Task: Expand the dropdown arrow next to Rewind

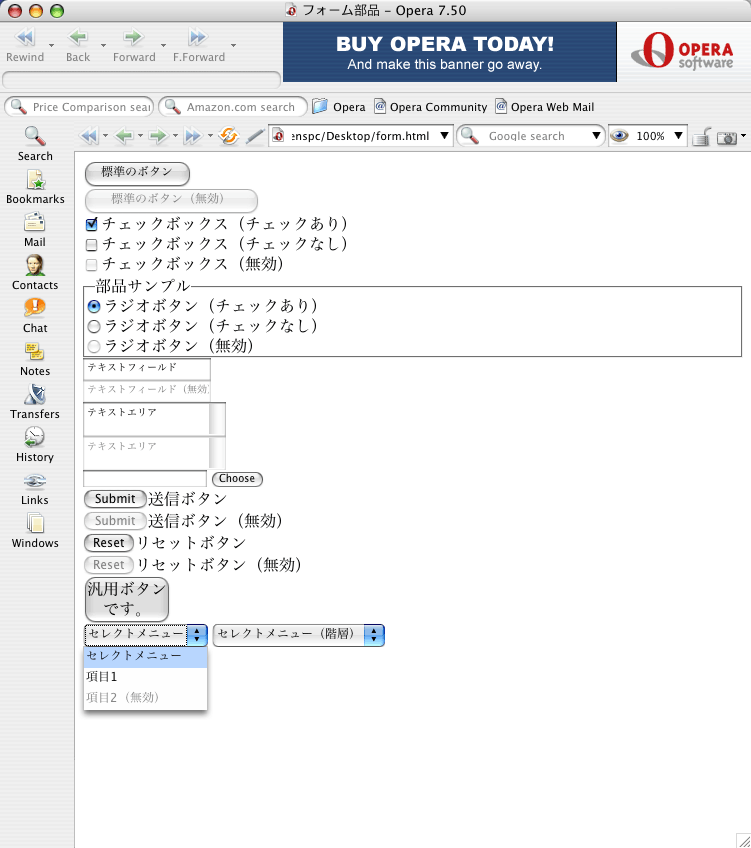Action: pyautogui.click(x=51, y=45)
